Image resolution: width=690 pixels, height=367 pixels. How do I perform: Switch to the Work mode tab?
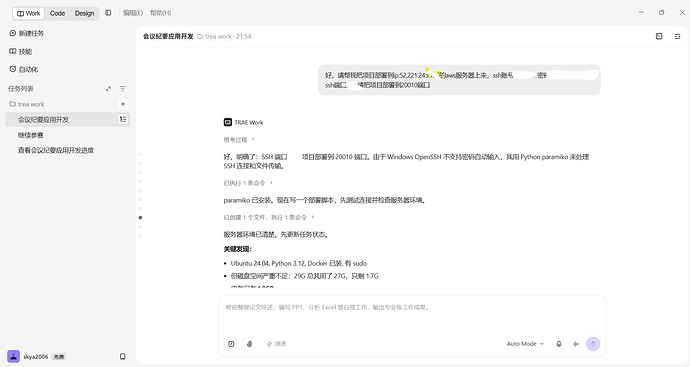[29, 13]
